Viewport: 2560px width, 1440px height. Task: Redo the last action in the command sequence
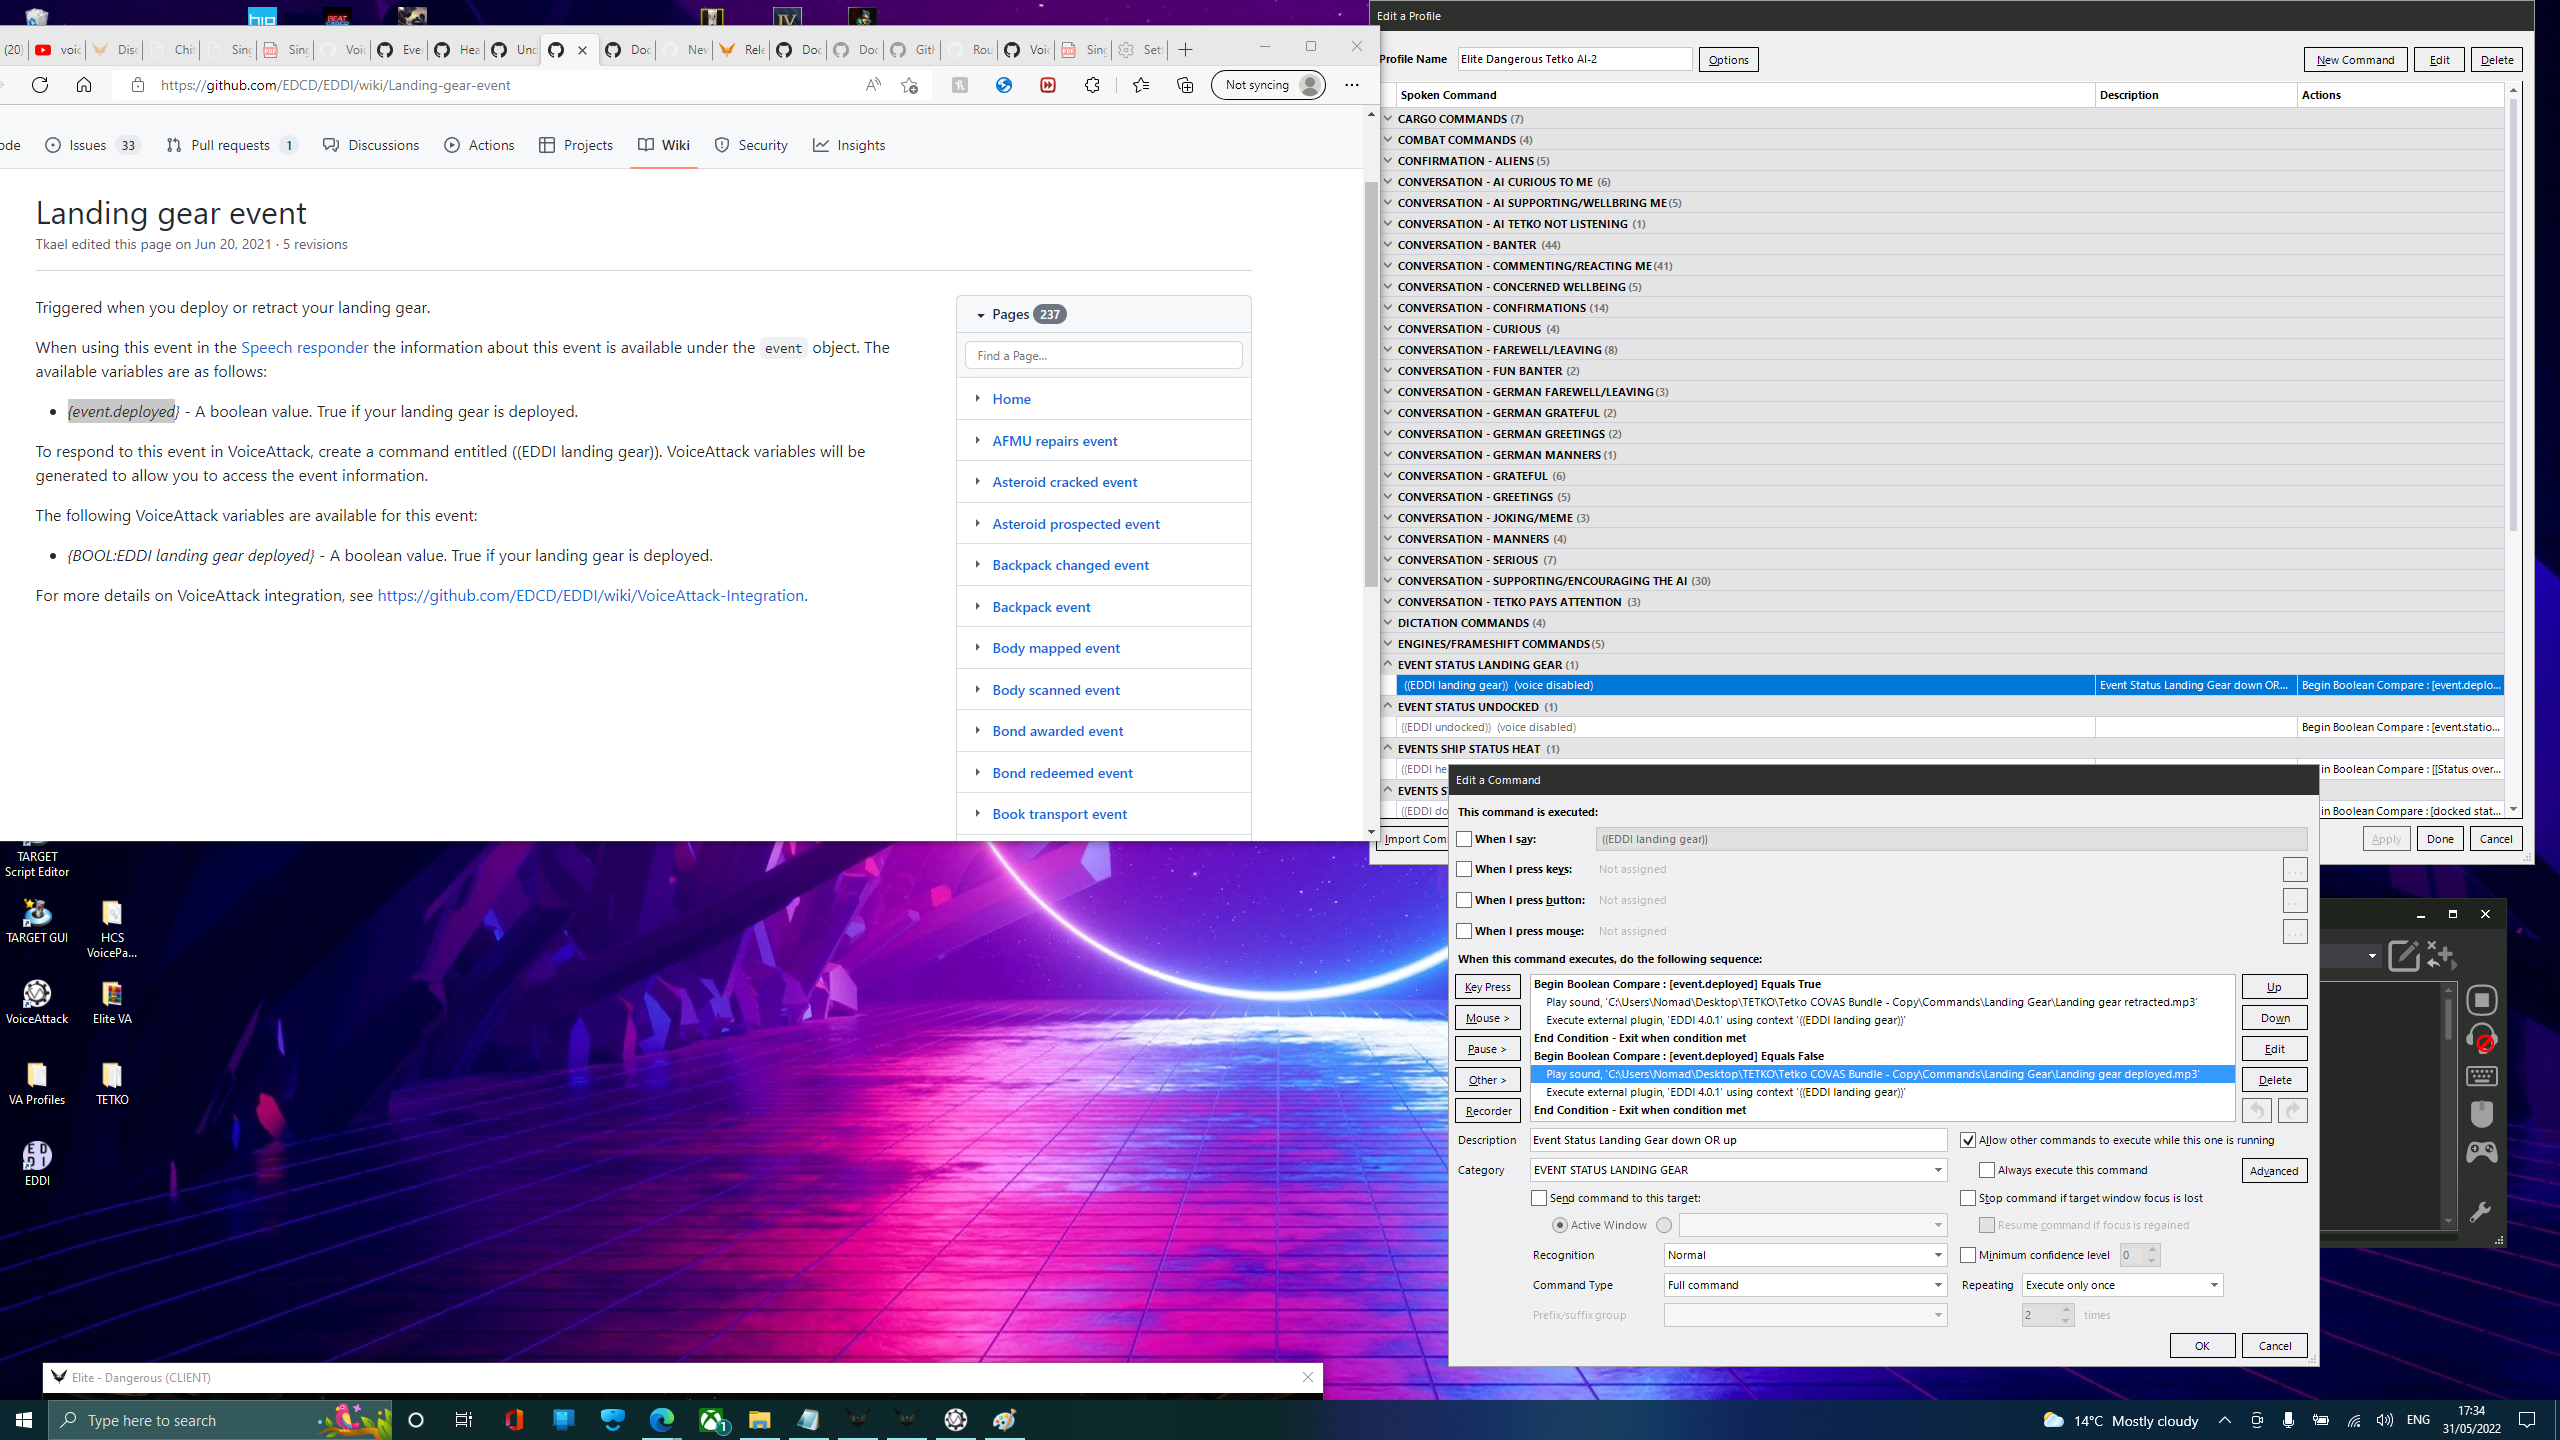pos(2293,1110)
